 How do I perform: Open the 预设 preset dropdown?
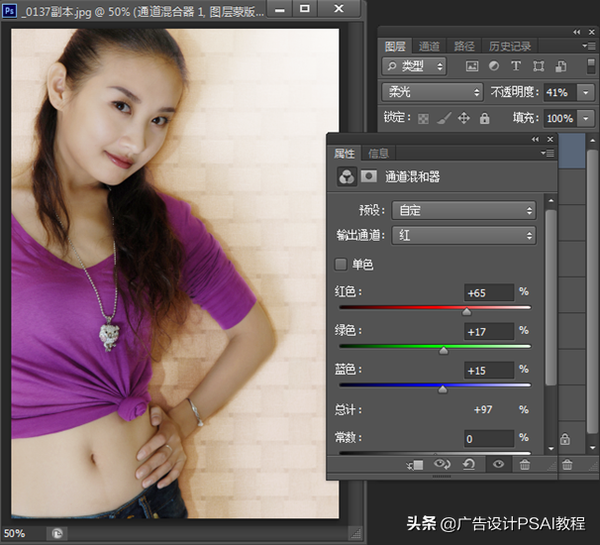coord(464,210)
